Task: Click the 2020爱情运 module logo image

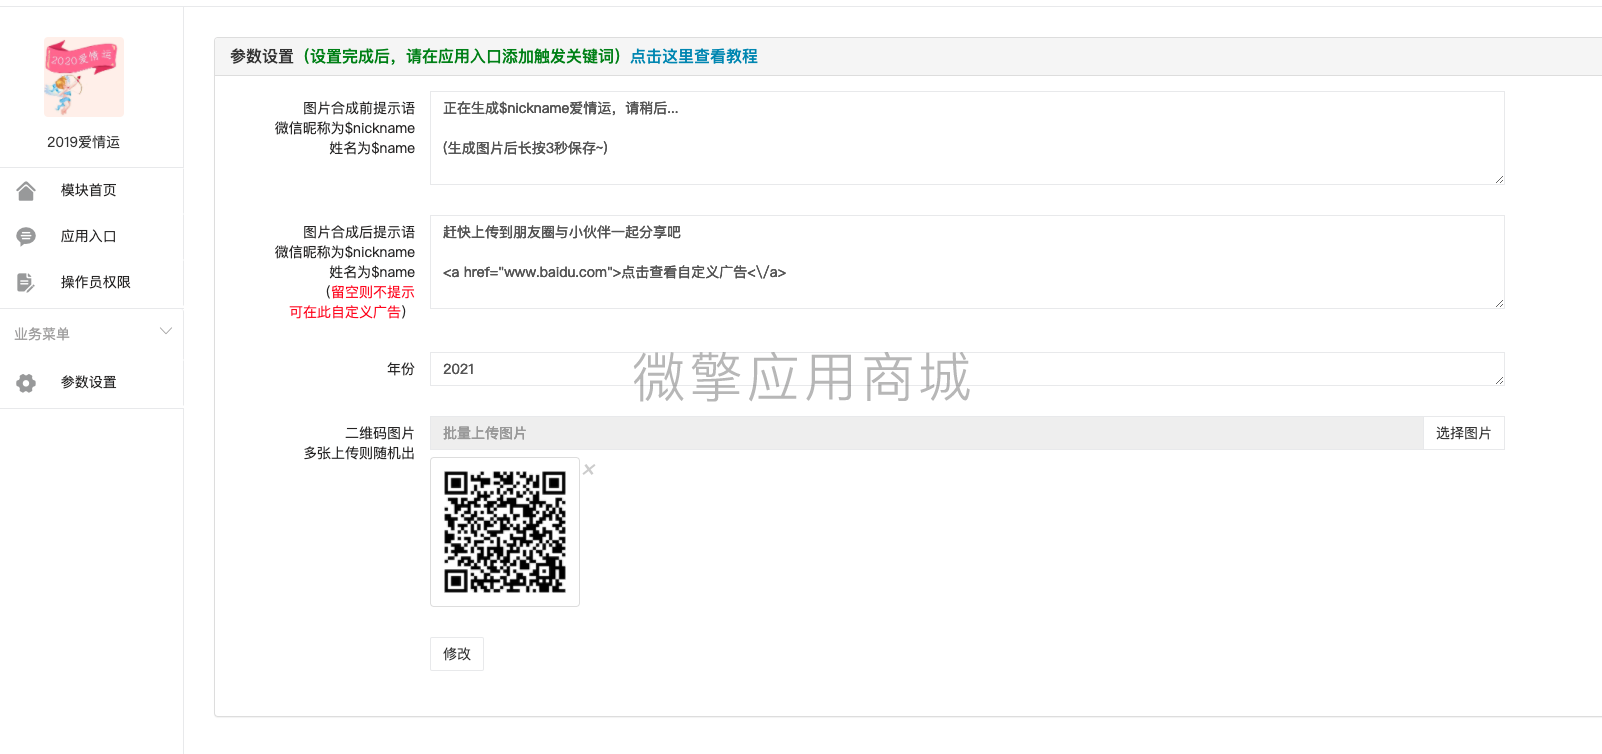Action: click(84, 77)
